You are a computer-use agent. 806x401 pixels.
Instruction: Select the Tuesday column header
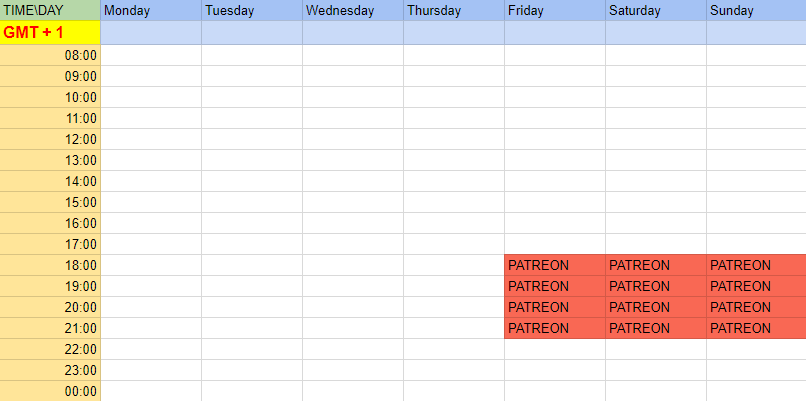(x=252, y=10)
